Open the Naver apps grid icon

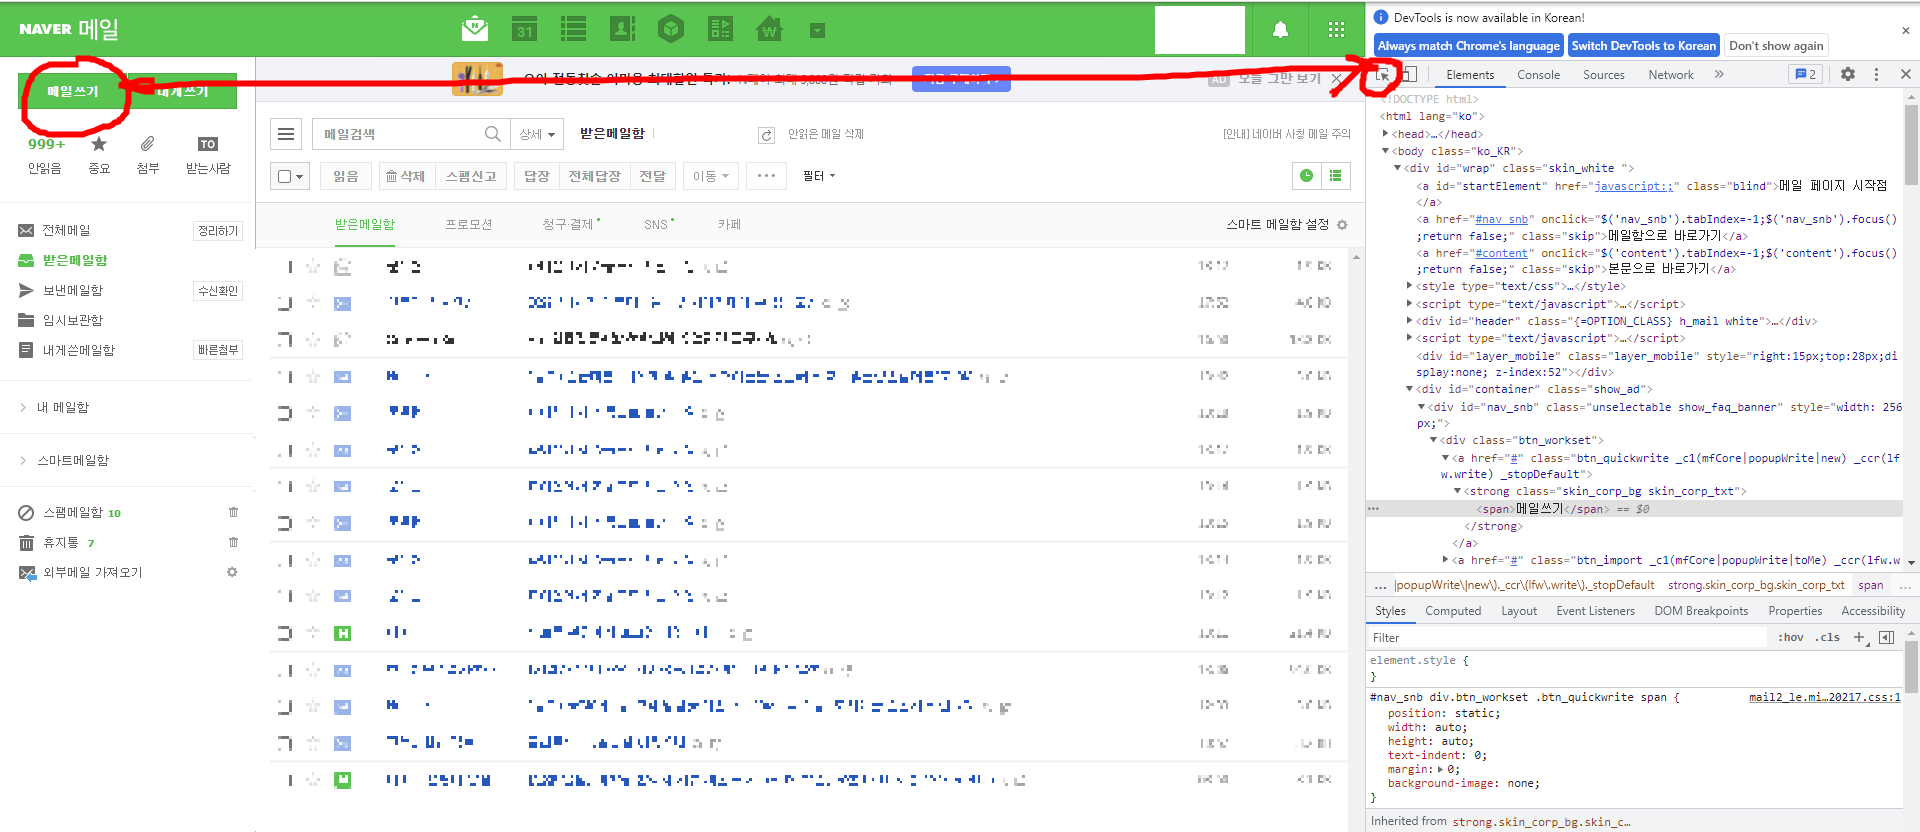click(1336, 30)
